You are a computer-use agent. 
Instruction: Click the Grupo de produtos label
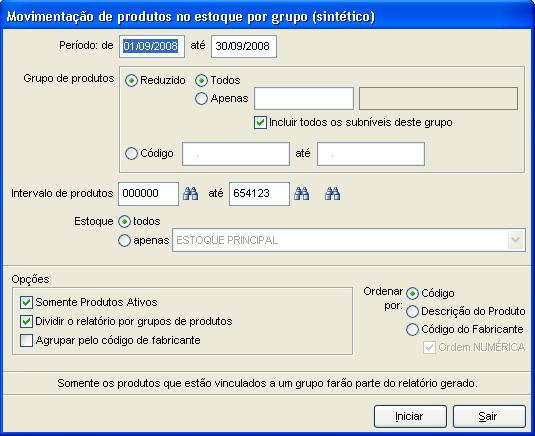click(x=69, y=78)
